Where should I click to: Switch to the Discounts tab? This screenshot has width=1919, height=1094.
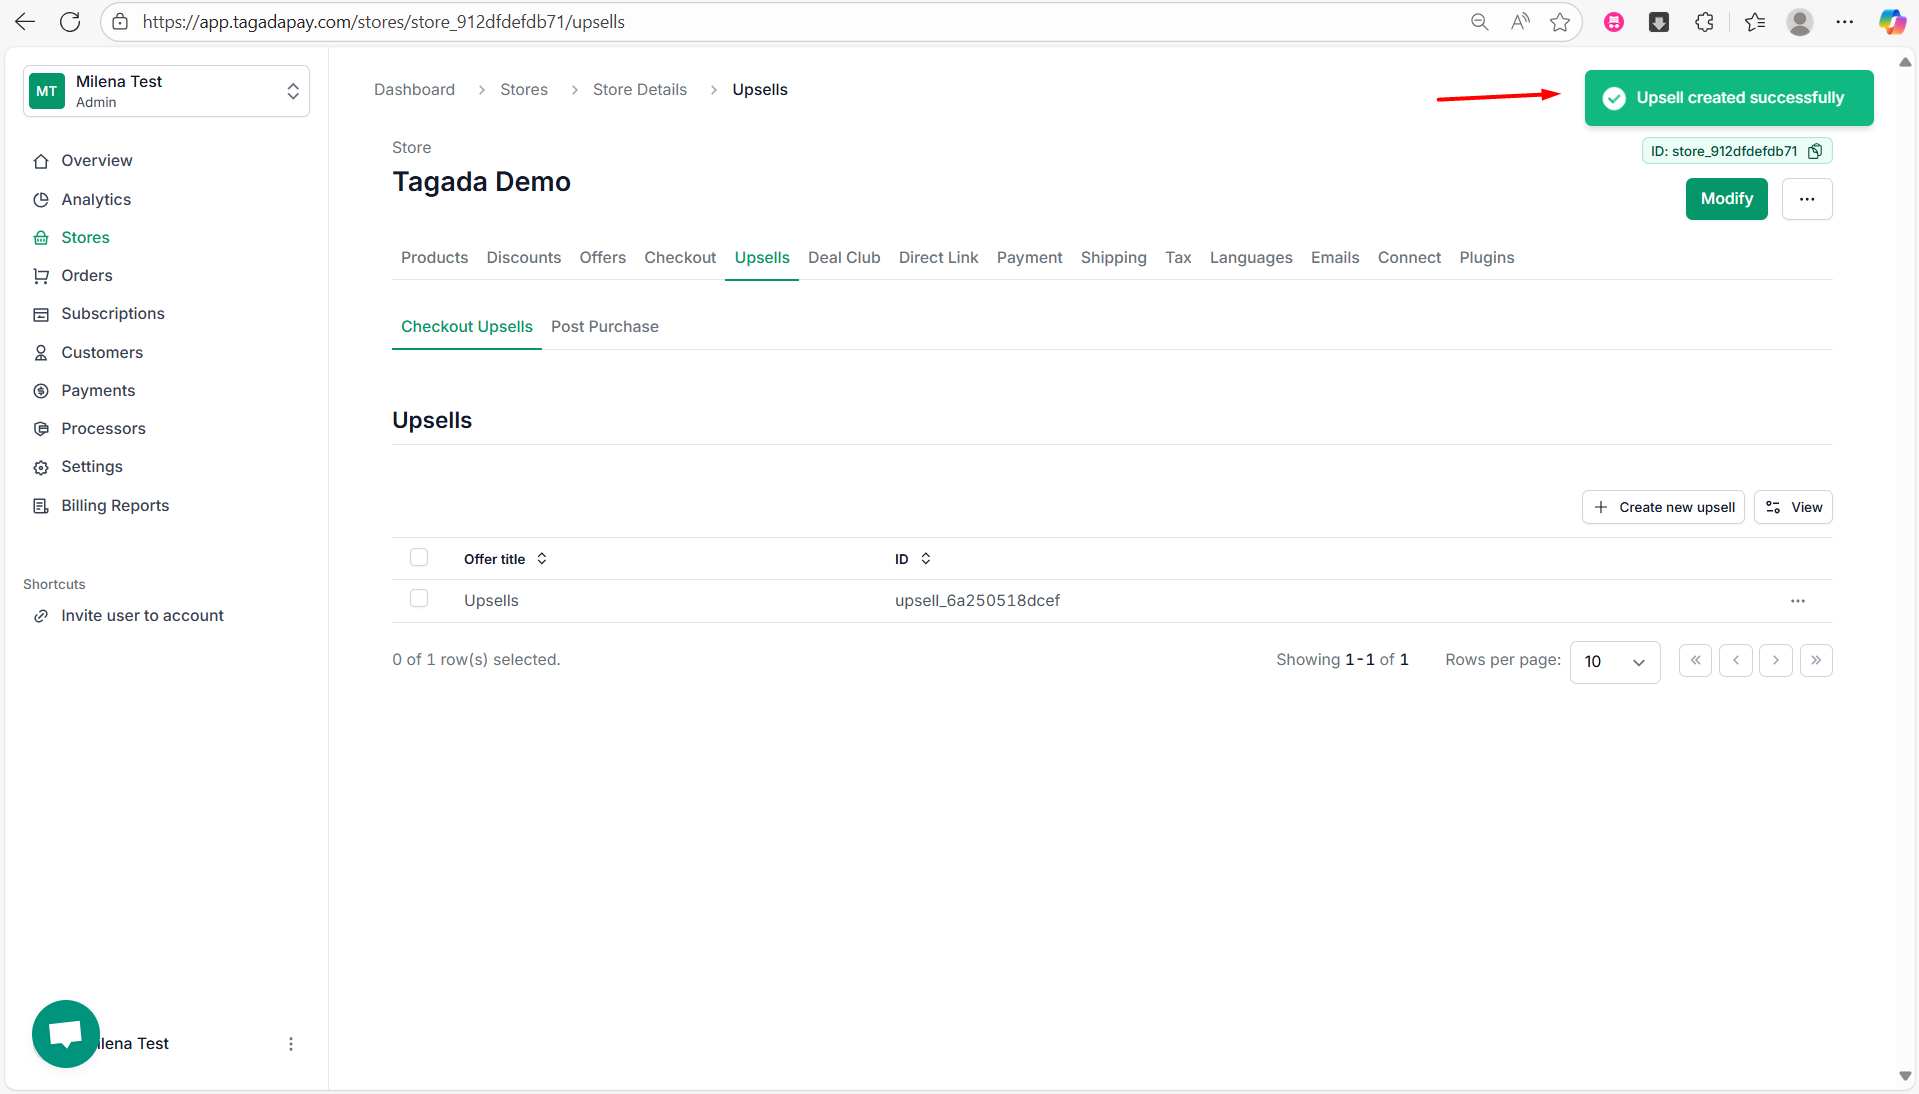tap(523, 257)
